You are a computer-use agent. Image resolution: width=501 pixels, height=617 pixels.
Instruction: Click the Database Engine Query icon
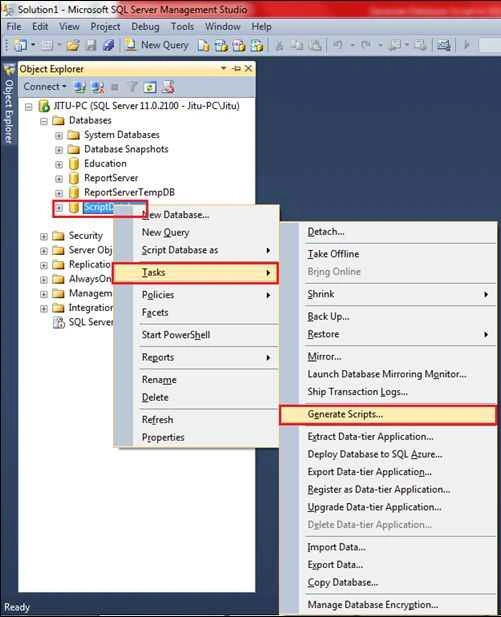tap(203, 46)
